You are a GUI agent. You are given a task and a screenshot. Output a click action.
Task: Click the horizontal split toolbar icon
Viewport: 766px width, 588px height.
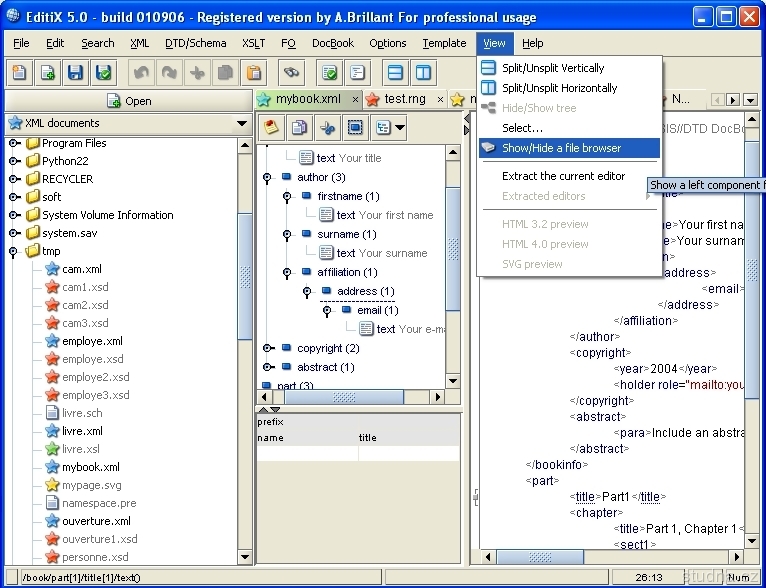pyautogui.click(x=423, y=73)
